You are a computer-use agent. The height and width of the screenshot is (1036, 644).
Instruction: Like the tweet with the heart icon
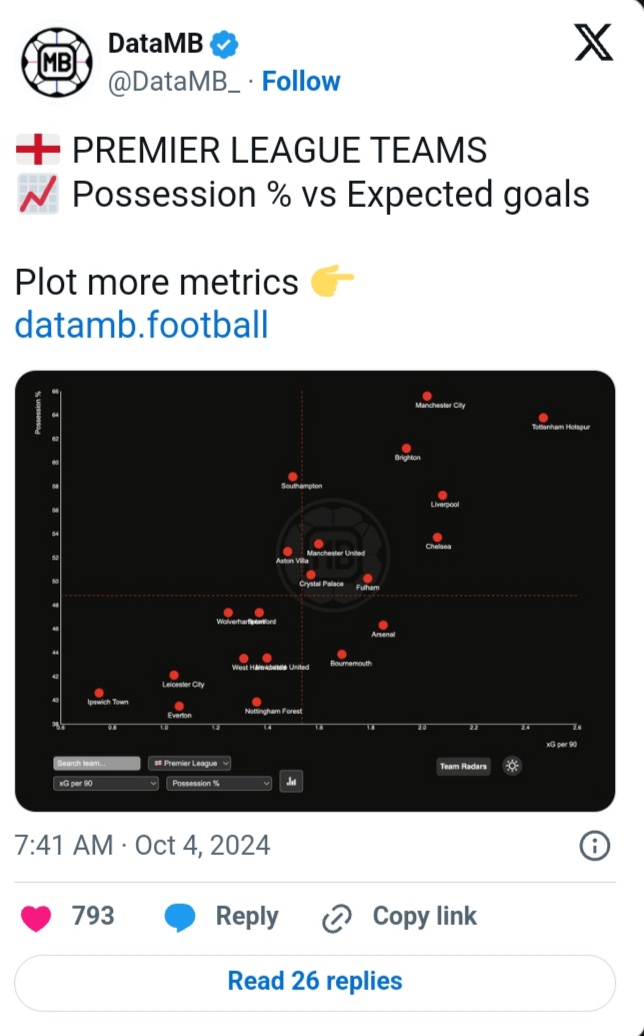[x=36, y=917]
